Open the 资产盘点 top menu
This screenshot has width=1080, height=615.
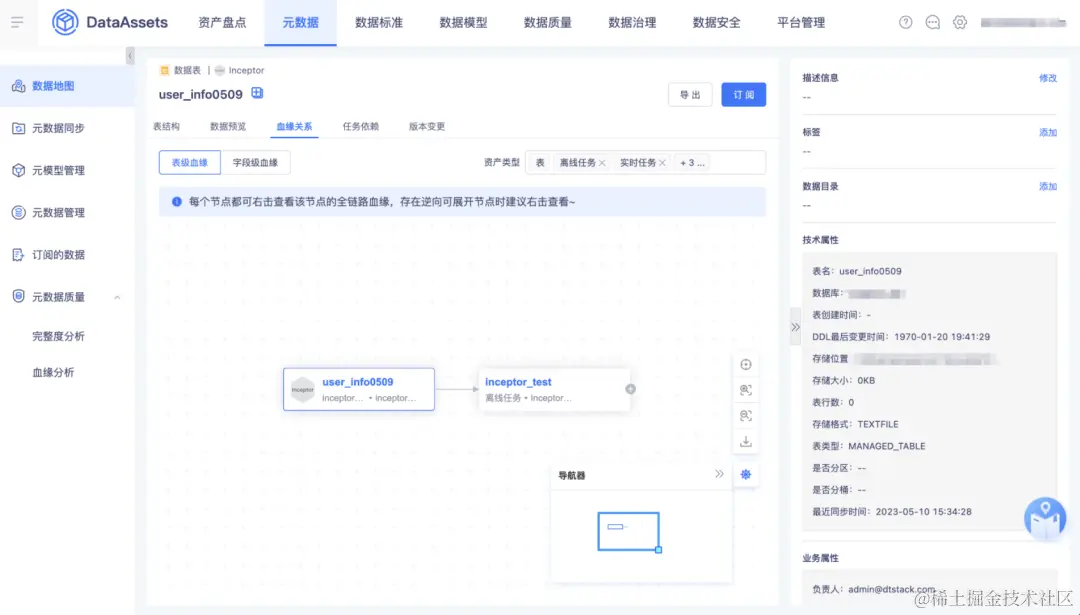(x=222, y=23)
